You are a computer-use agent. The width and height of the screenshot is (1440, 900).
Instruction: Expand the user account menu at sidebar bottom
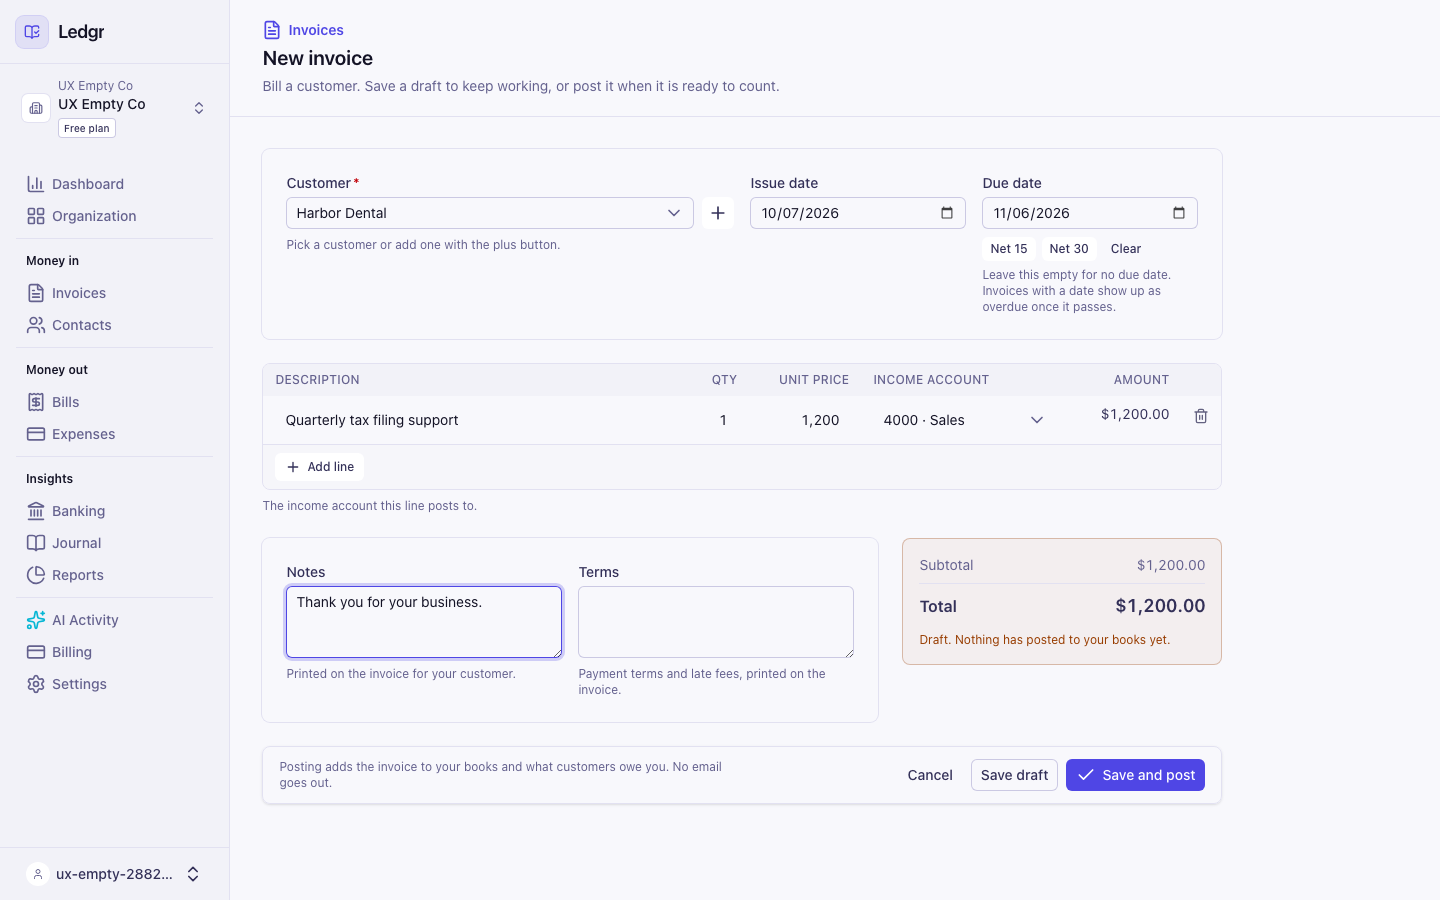click(115, 874)
